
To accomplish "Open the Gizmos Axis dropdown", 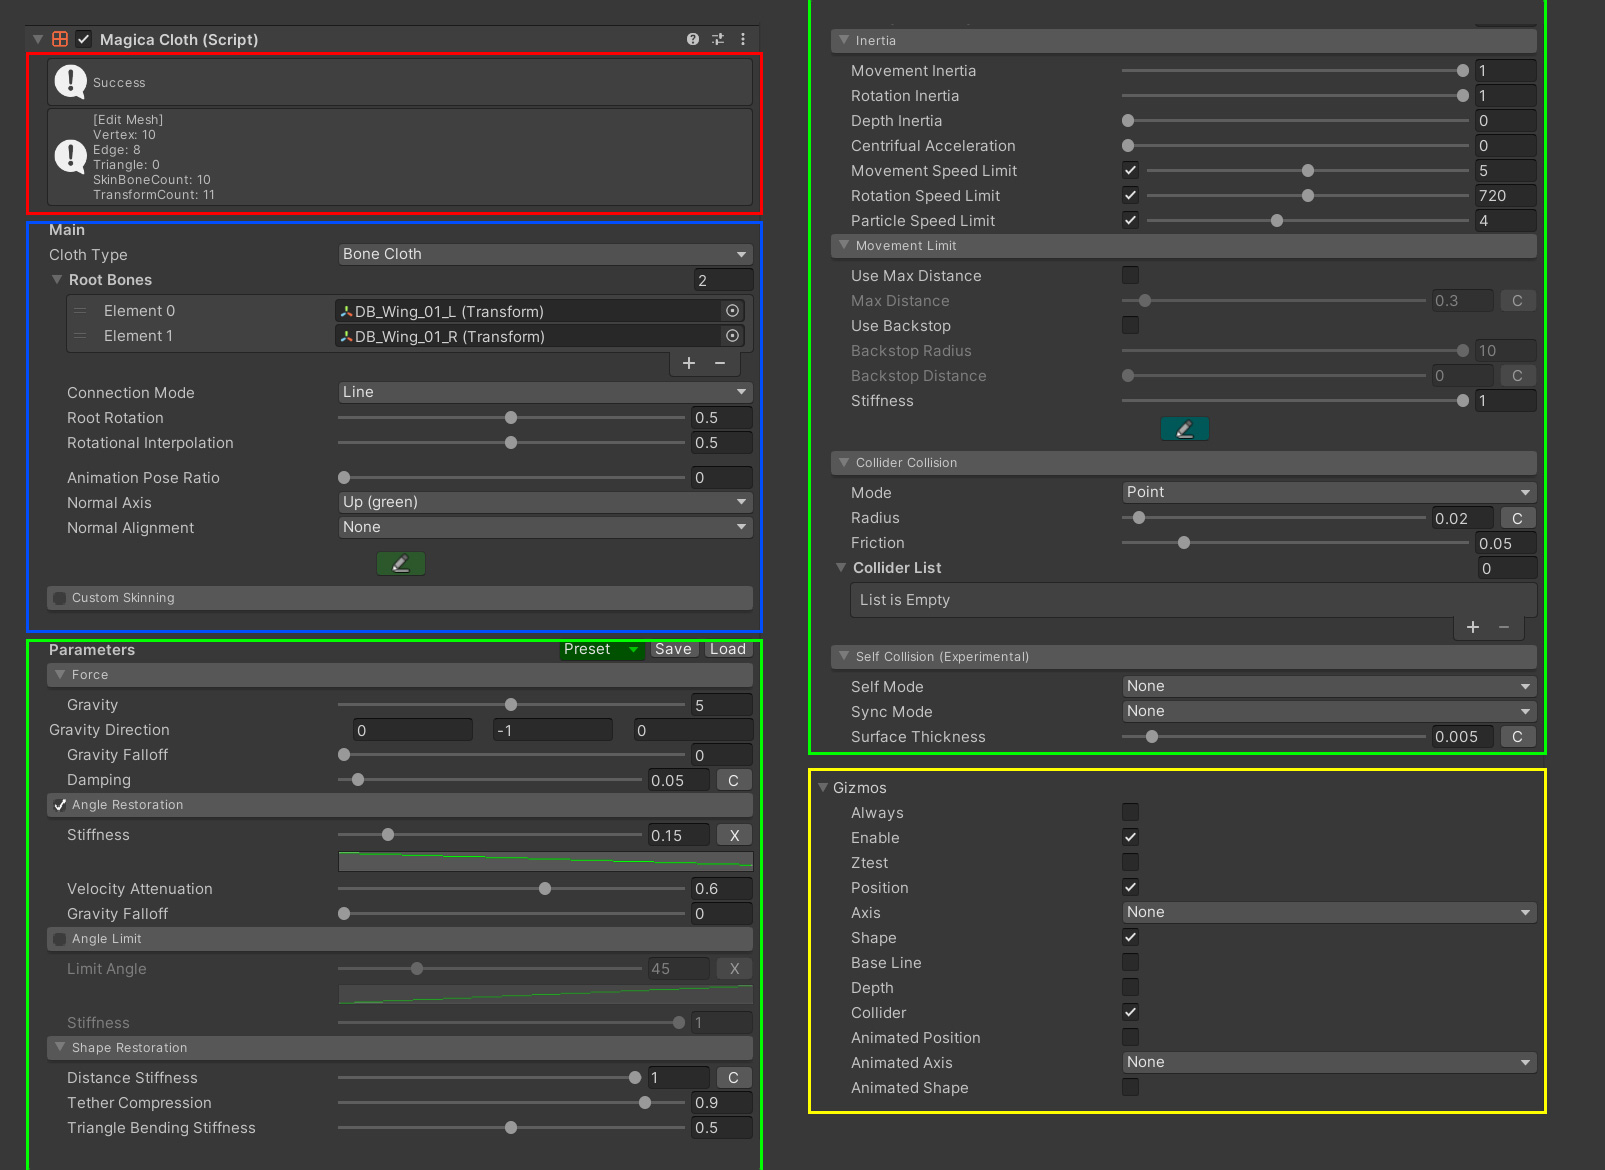I will (x=1329, y=912).
